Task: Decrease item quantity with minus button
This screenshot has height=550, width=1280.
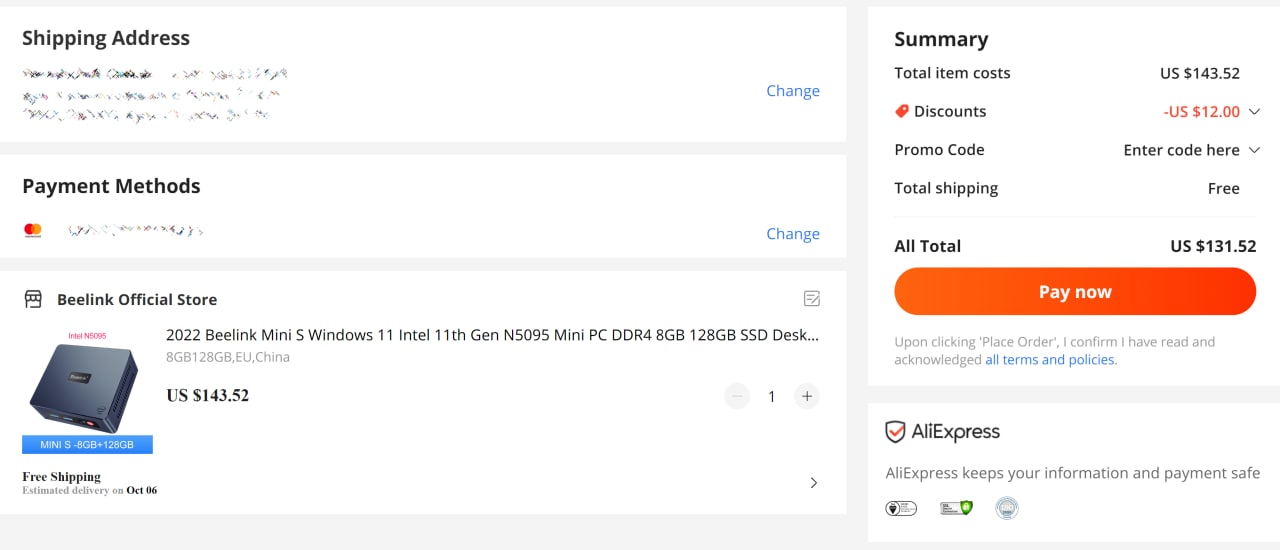Action: coord(737,396)
